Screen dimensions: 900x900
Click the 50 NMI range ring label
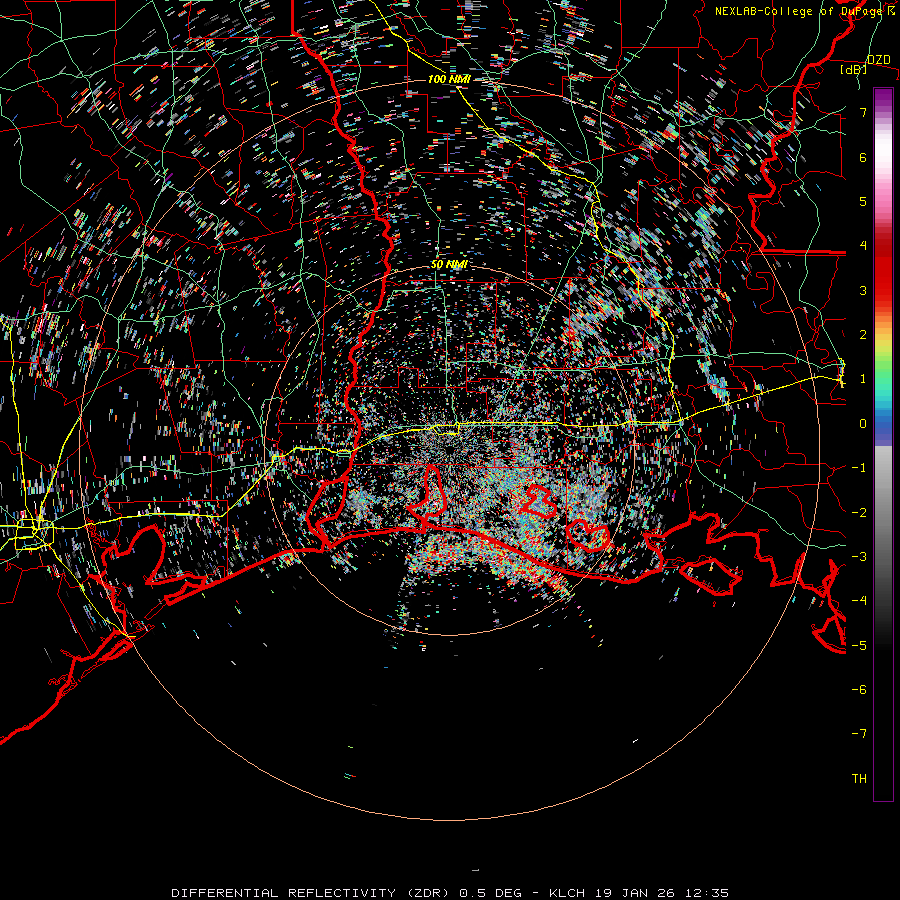click(x=449, y=265)
